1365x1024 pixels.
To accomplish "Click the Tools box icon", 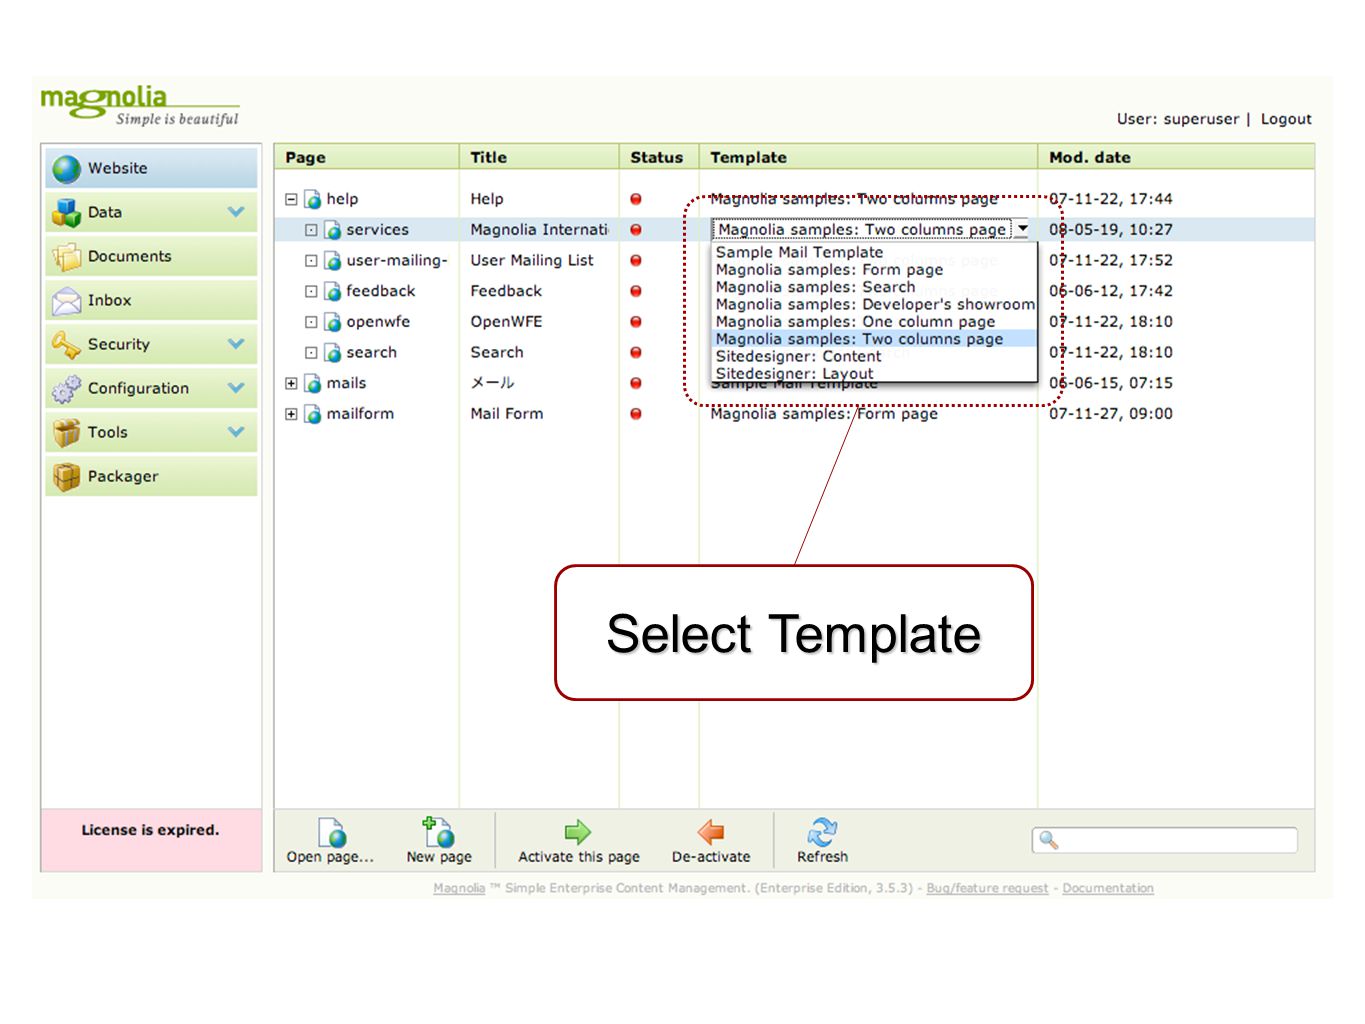I will click(67, 433).
